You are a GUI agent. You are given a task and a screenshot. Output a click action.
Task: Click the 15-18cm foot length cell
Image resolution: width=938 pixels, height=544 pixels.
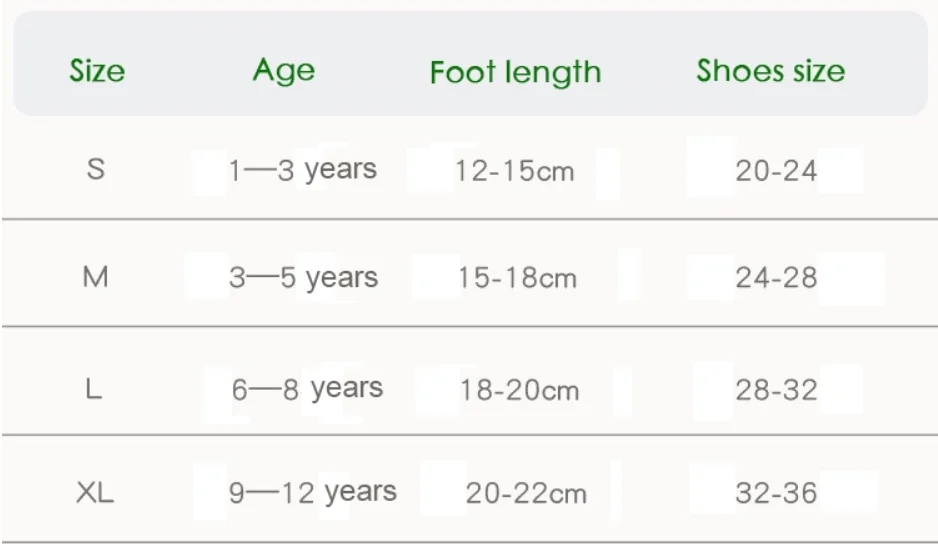[517, 278]
